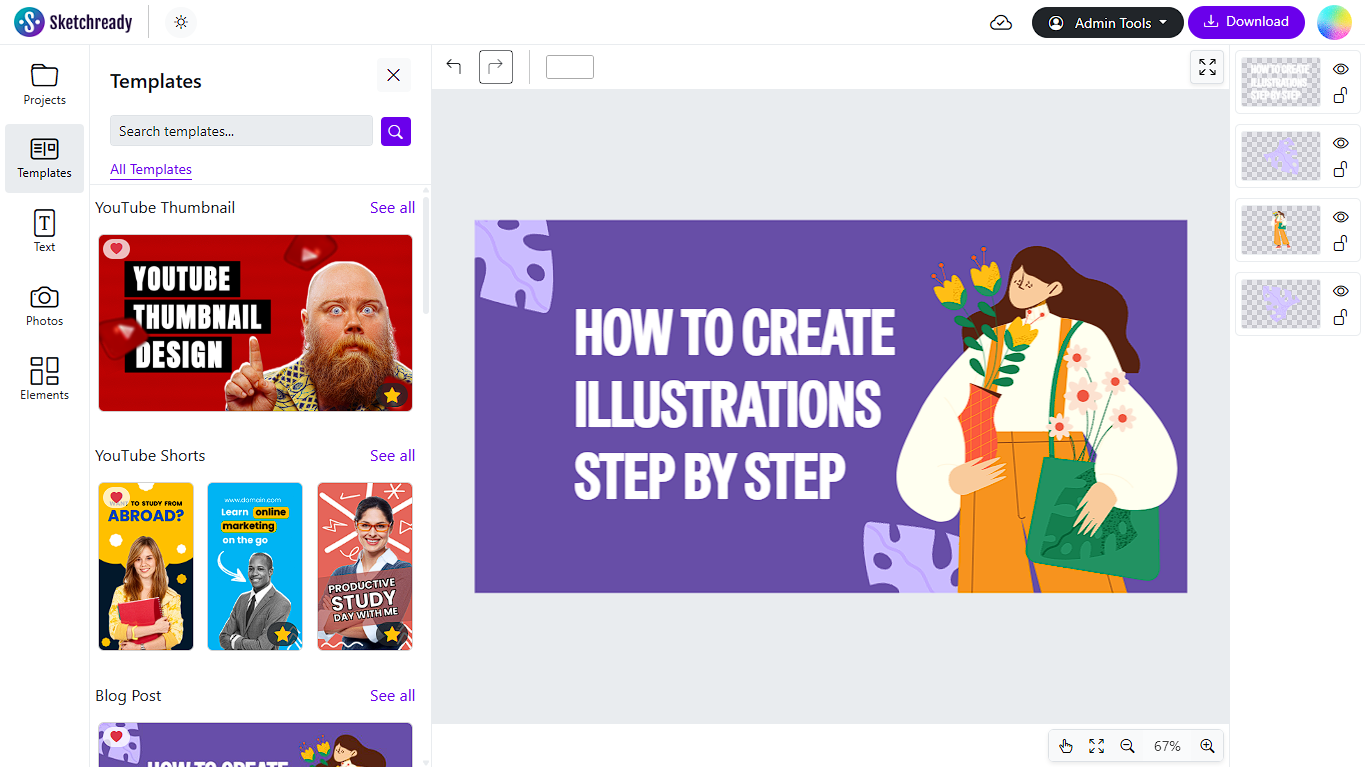The image size is (1365, 767).
Task: Open the rainbow user avatar menu
Action: [x=1334, y=22]
